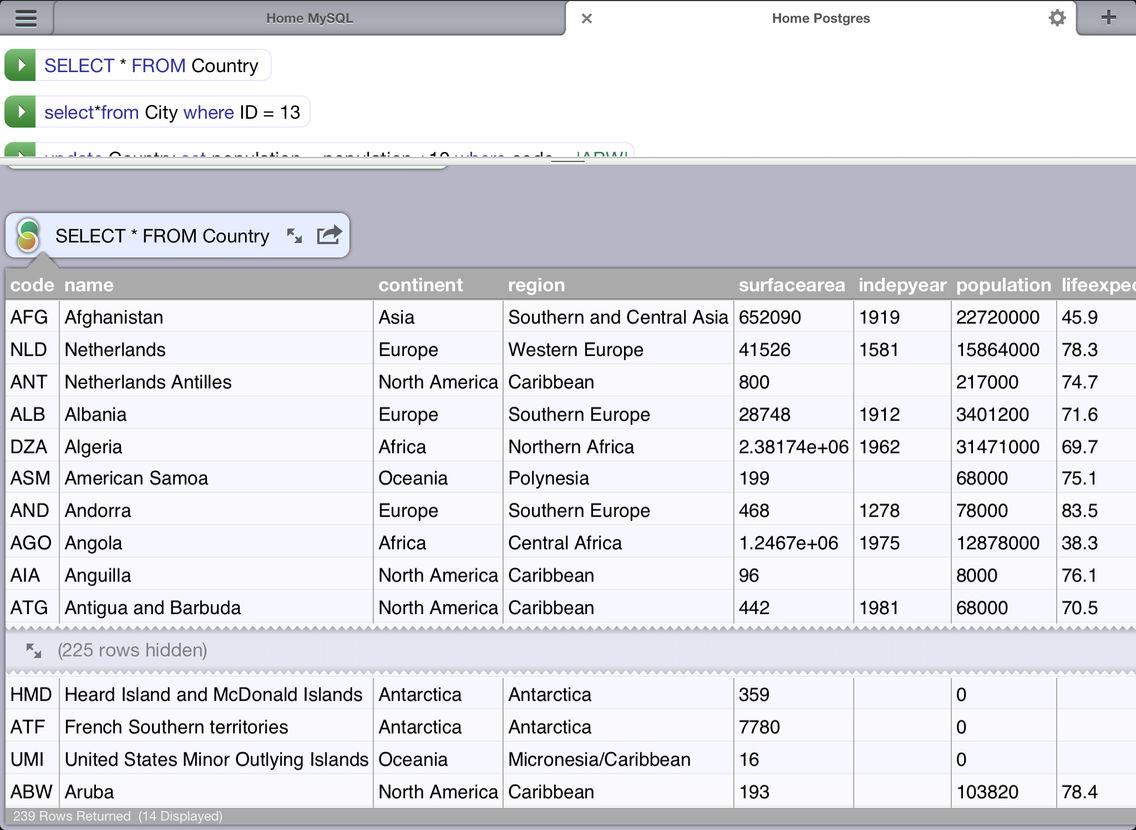Open connection settings gear
The image size is (1136, 830).
(x=1057, y=17)
